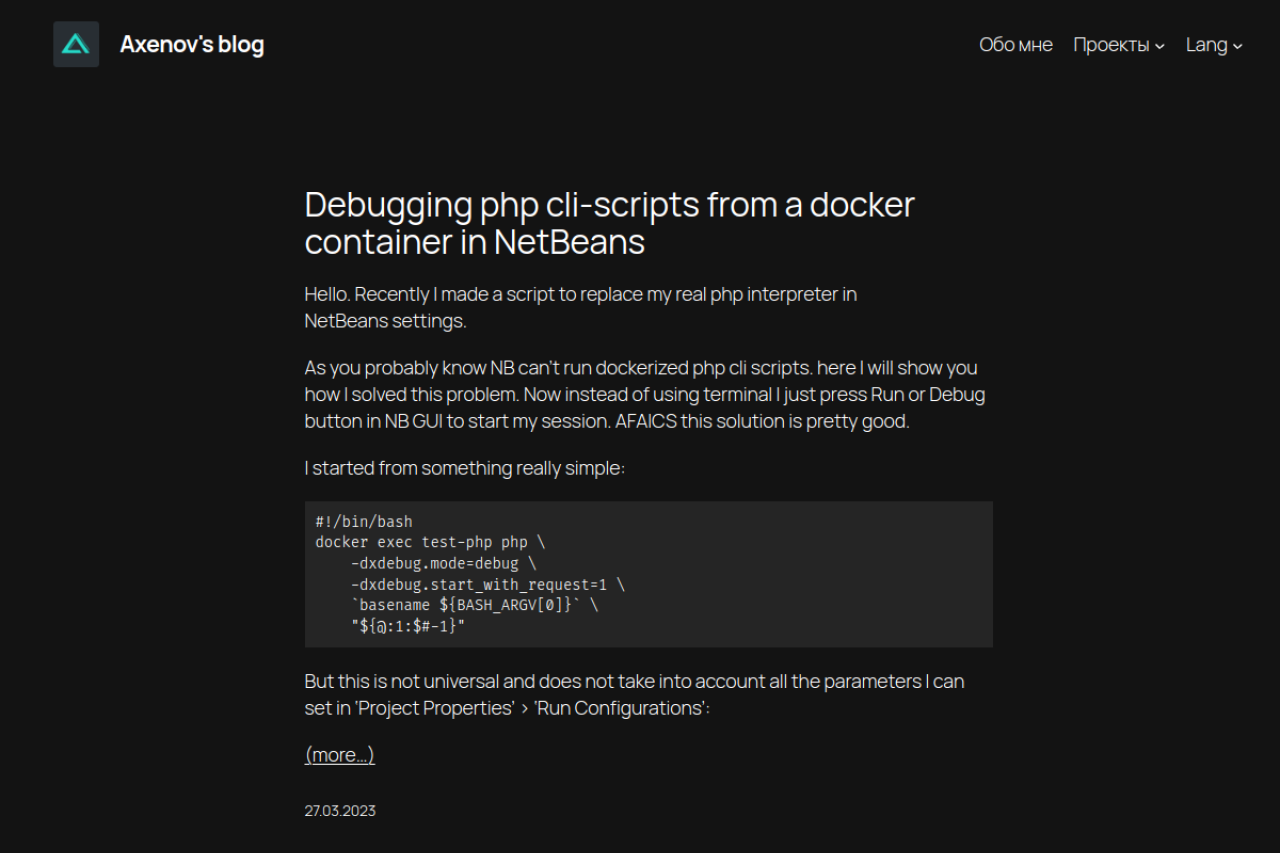Click the teal triangle site logo
This screenshot has height=853, width=1280.
(x=76, y=44)
